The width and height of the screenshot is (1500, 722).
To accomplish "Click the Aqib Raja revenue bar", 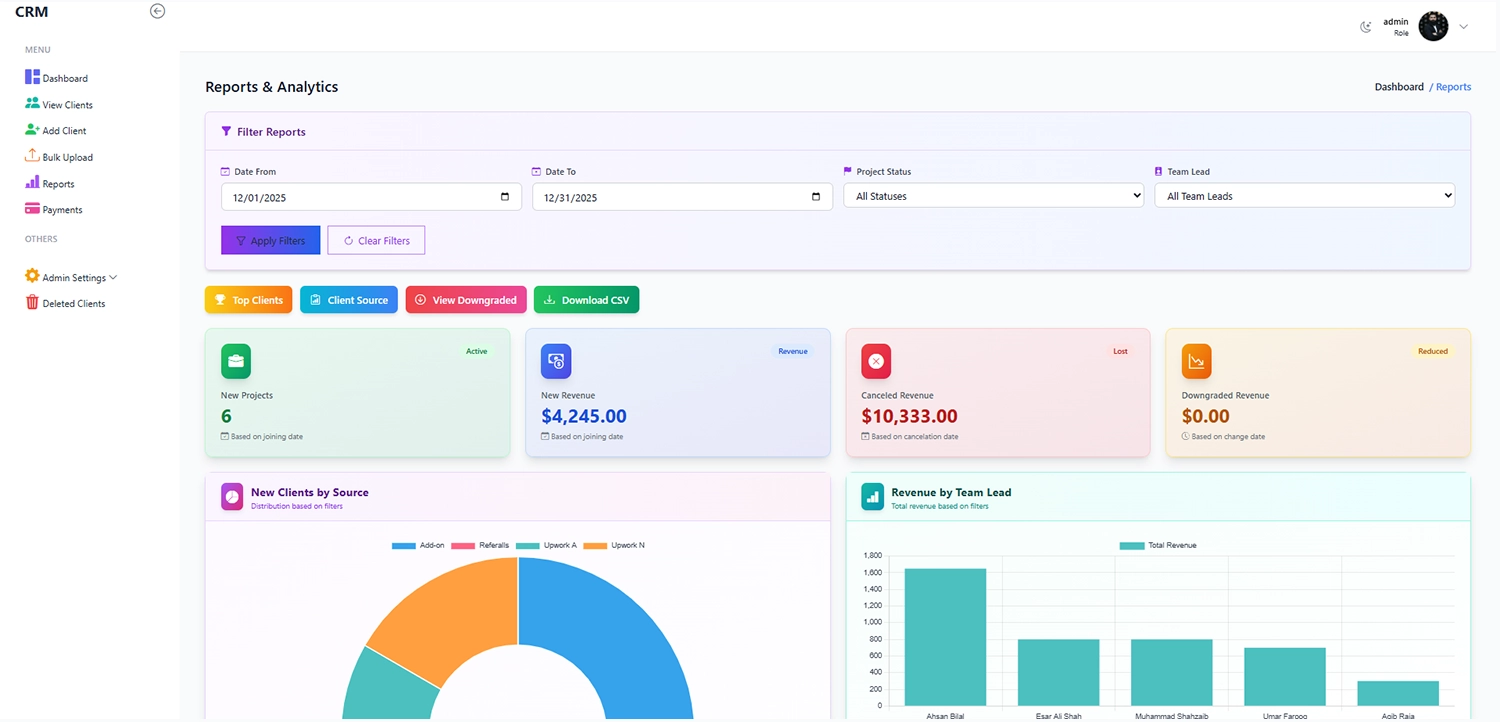I will coord(1398,693).
